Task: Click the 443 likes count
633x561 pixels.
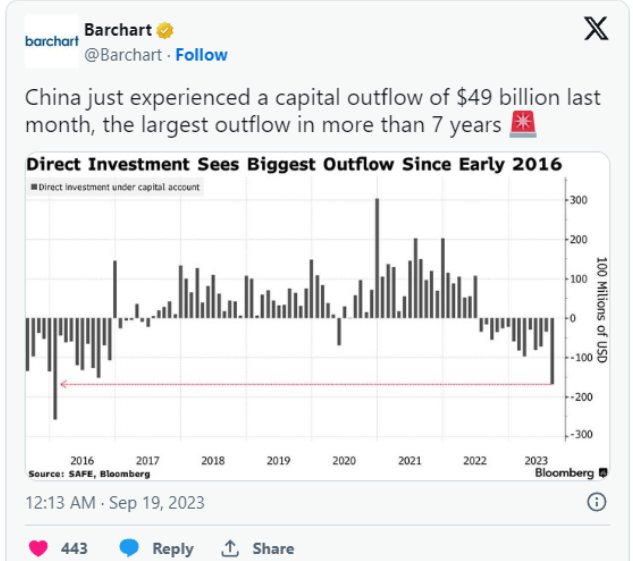Action: 74,548
